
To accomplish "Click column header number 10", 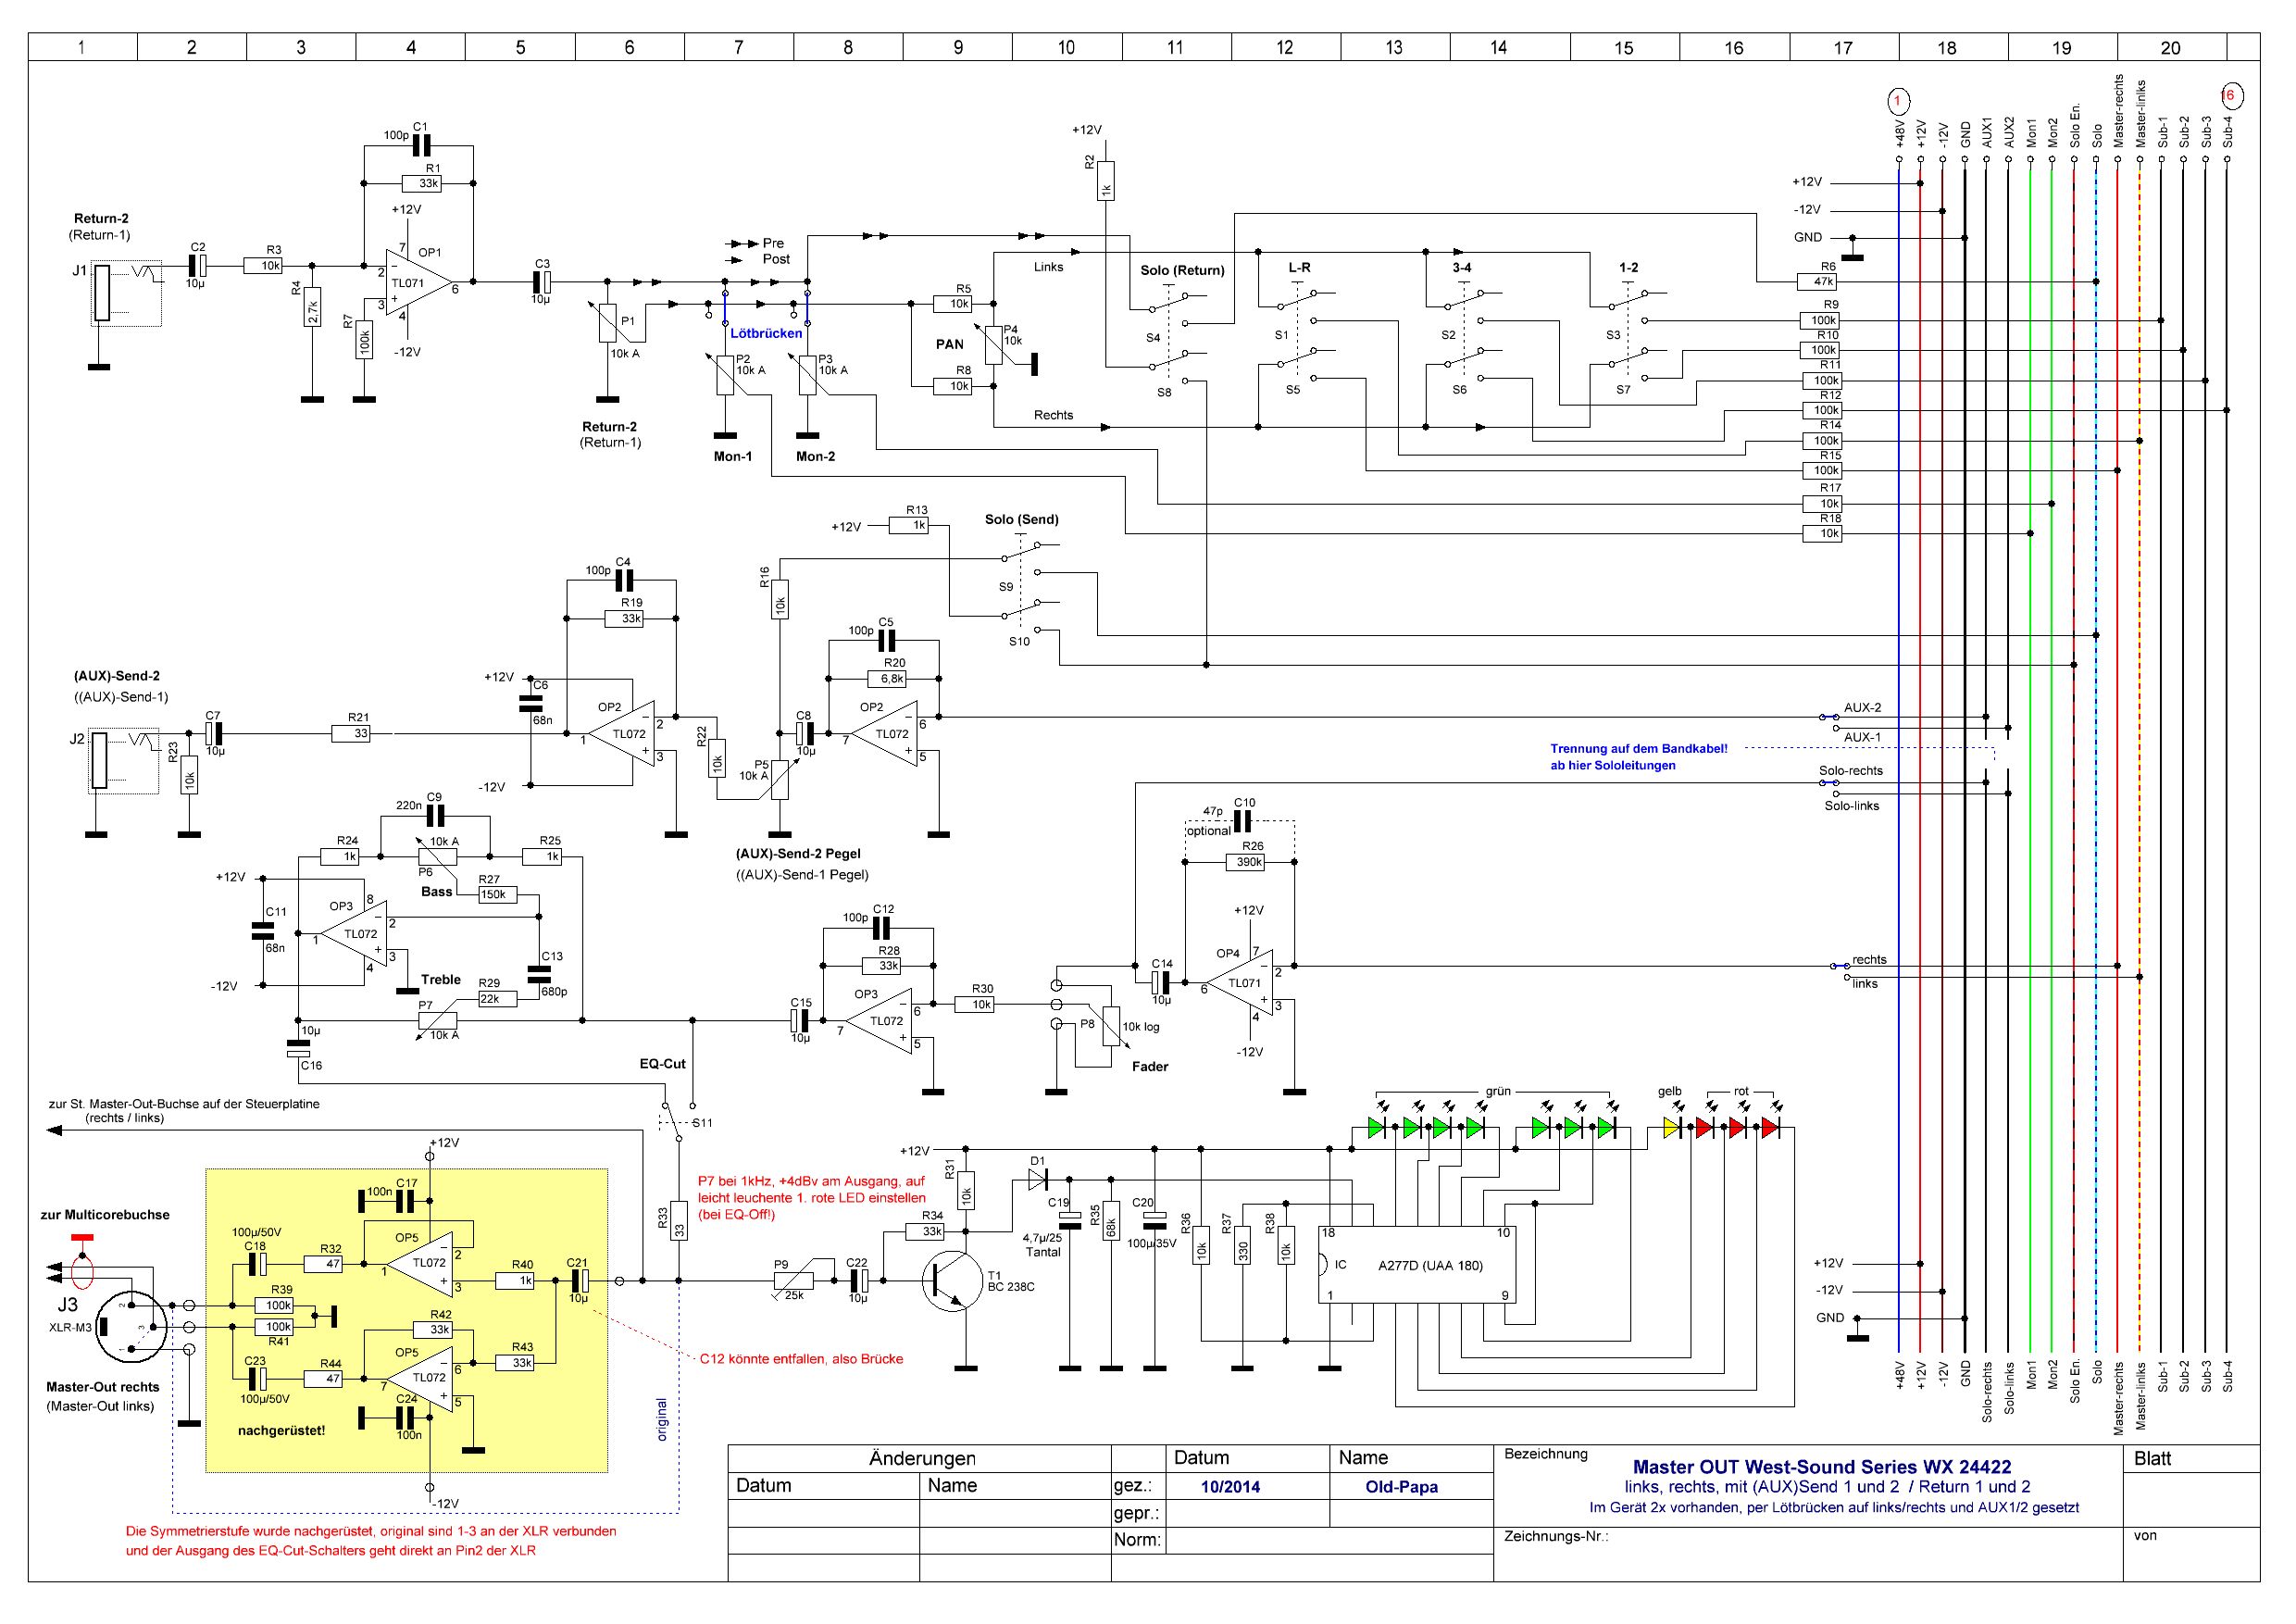I will coord(1066,47).
